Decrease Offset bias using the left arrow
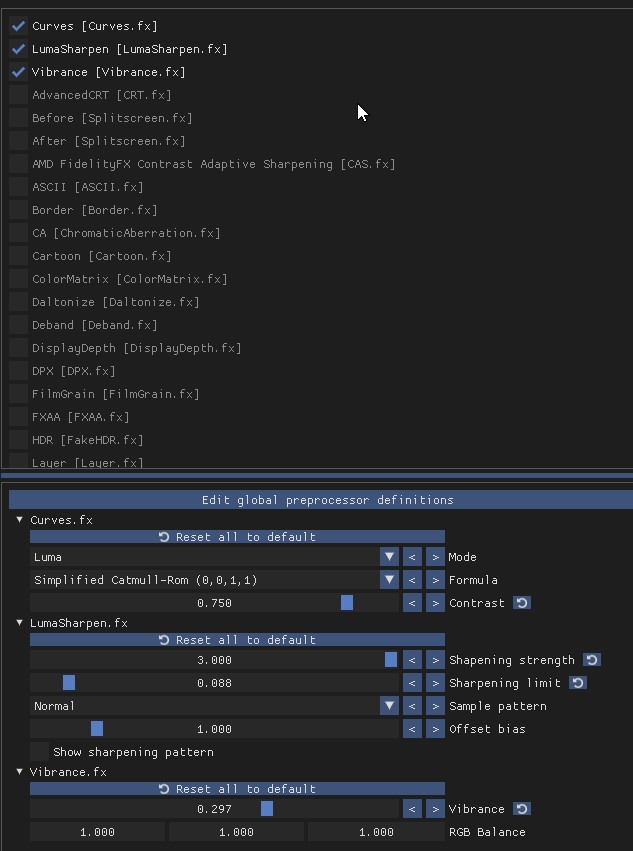This screenshot has height=851, width=633. click(412, 729)
